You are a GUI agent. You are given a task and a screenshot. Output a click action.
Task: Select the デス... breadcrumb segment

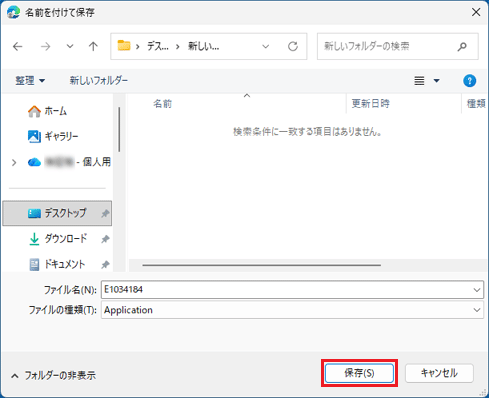tap(158, 46)
